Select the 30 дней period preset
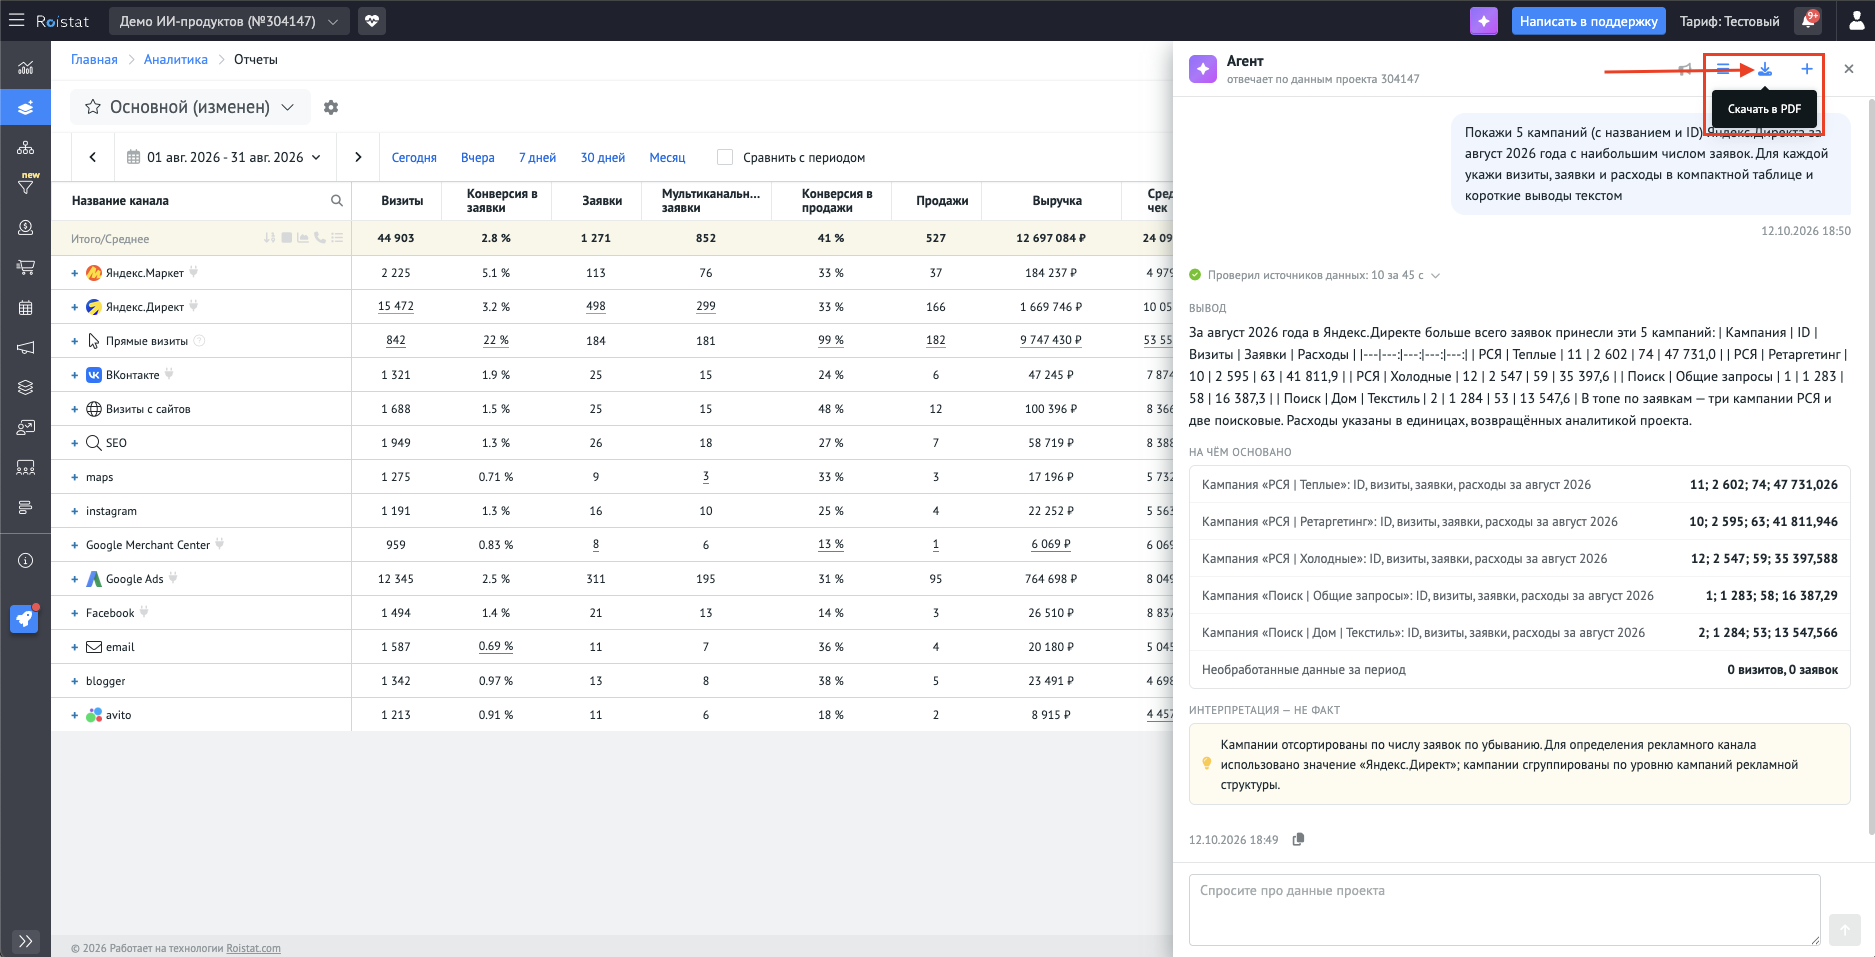This screenshot has height=957, width=1875. point(603,157)
